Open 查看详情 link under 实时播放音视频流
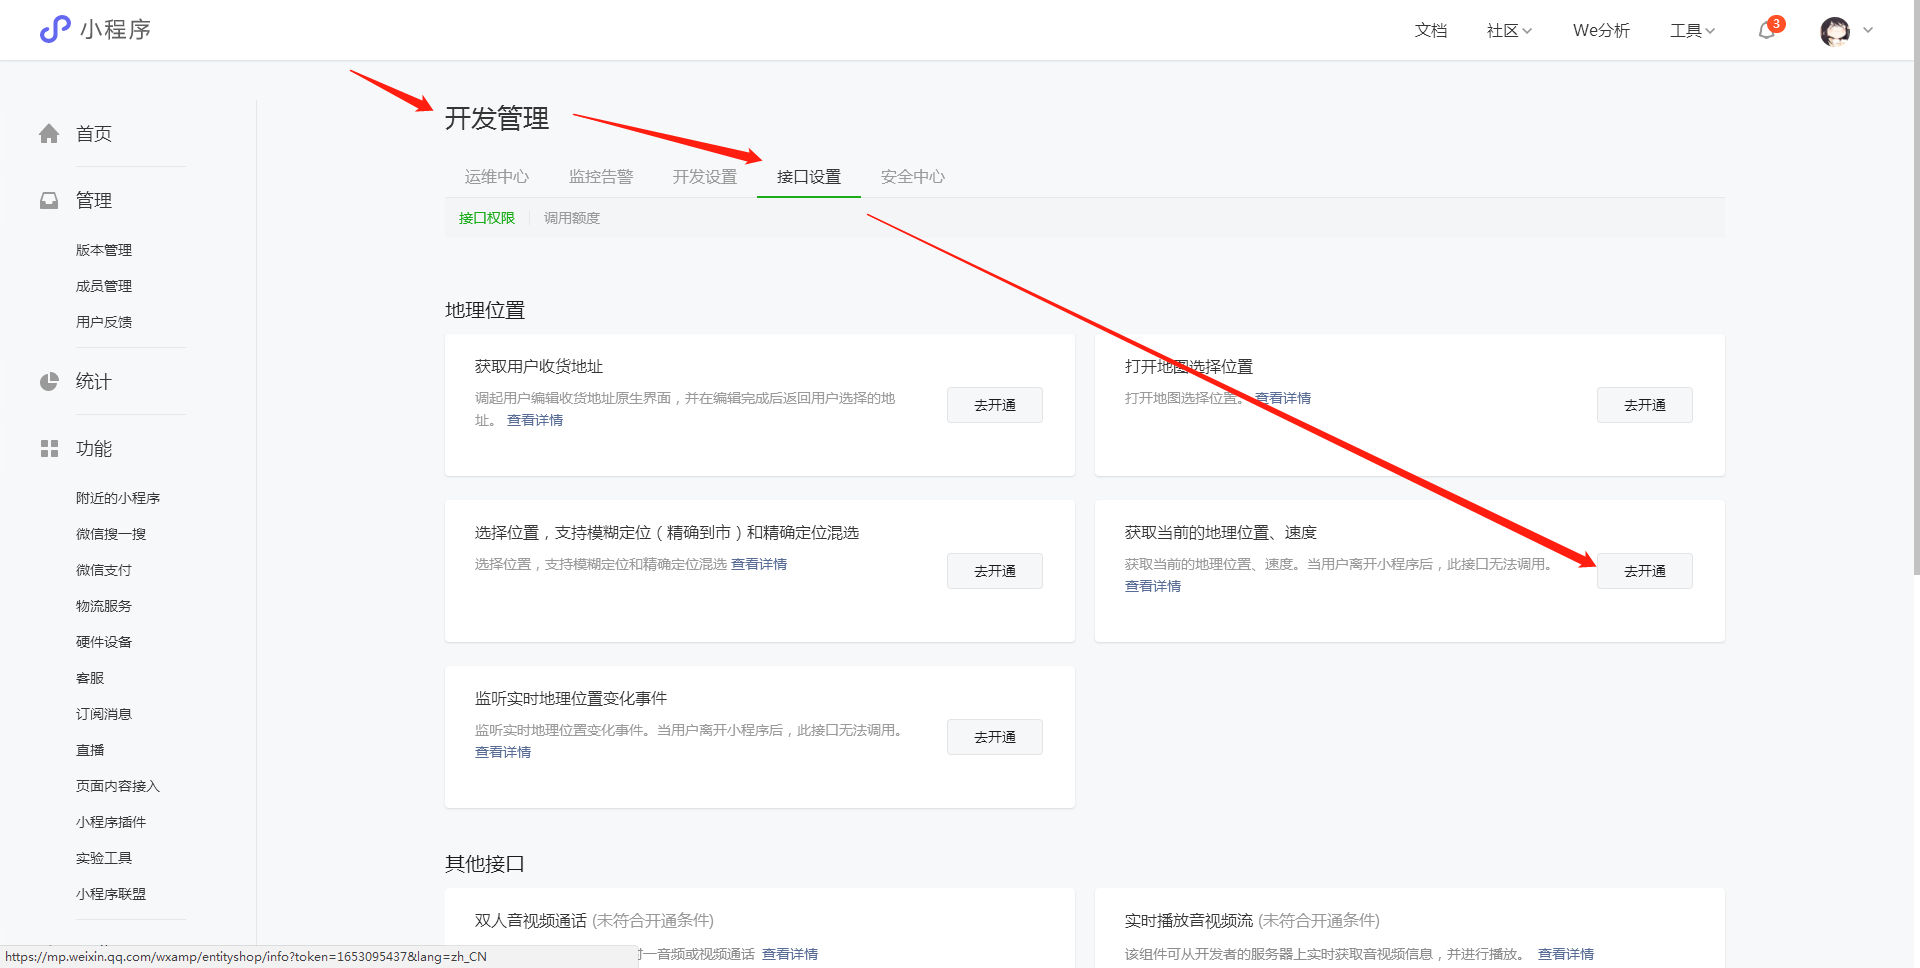Viewport: 1920px width, 968px height. (x=1566, y=954)
